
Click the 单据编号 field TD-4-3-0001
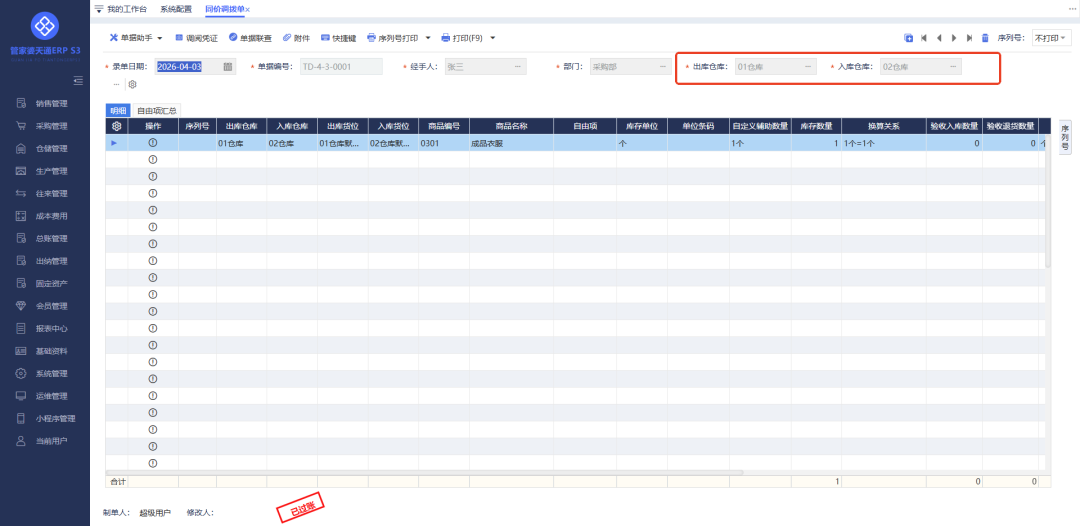341,67
